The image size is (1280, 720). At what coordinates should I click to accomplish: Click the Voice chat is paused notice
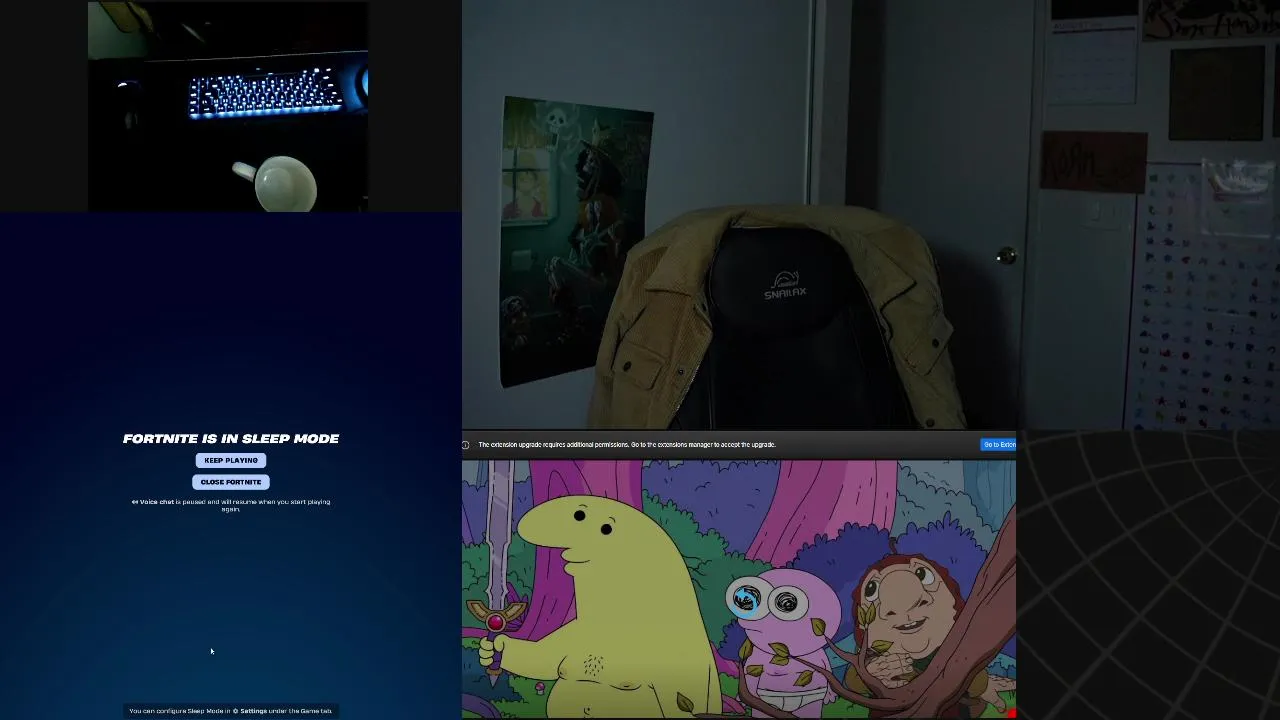point(231,505)
